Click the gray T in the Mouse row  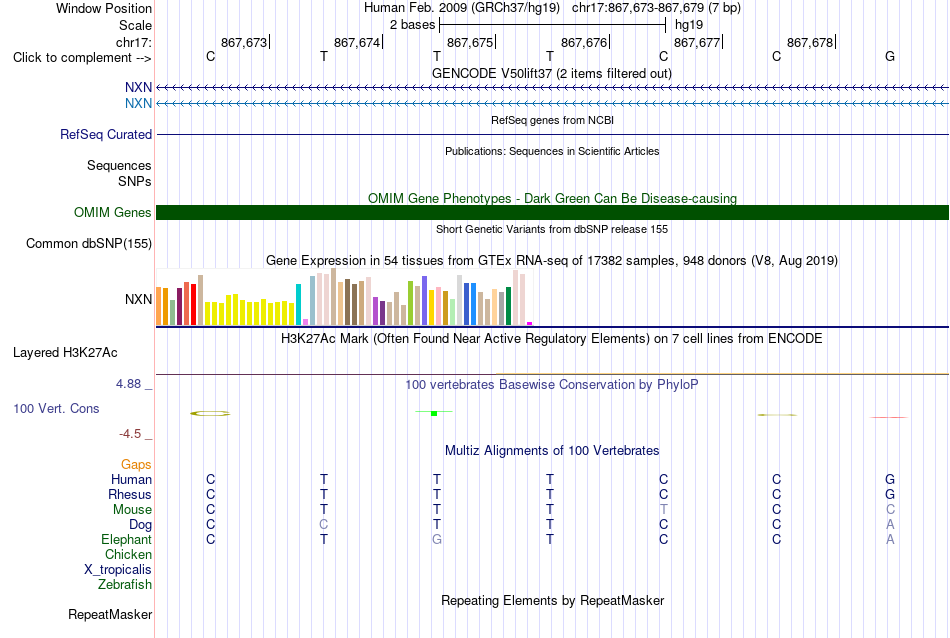pyautogui.click(x=663, y=510)
